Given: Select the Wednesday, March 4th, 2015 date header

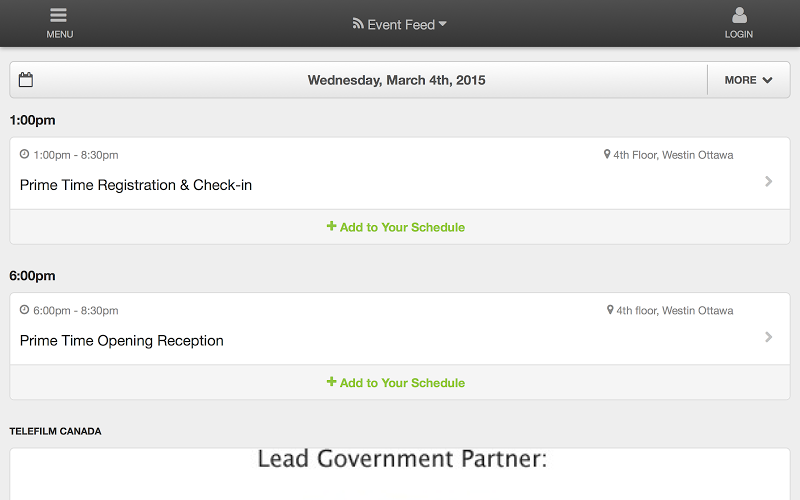Looking at the screenshot, I should 396,80.
